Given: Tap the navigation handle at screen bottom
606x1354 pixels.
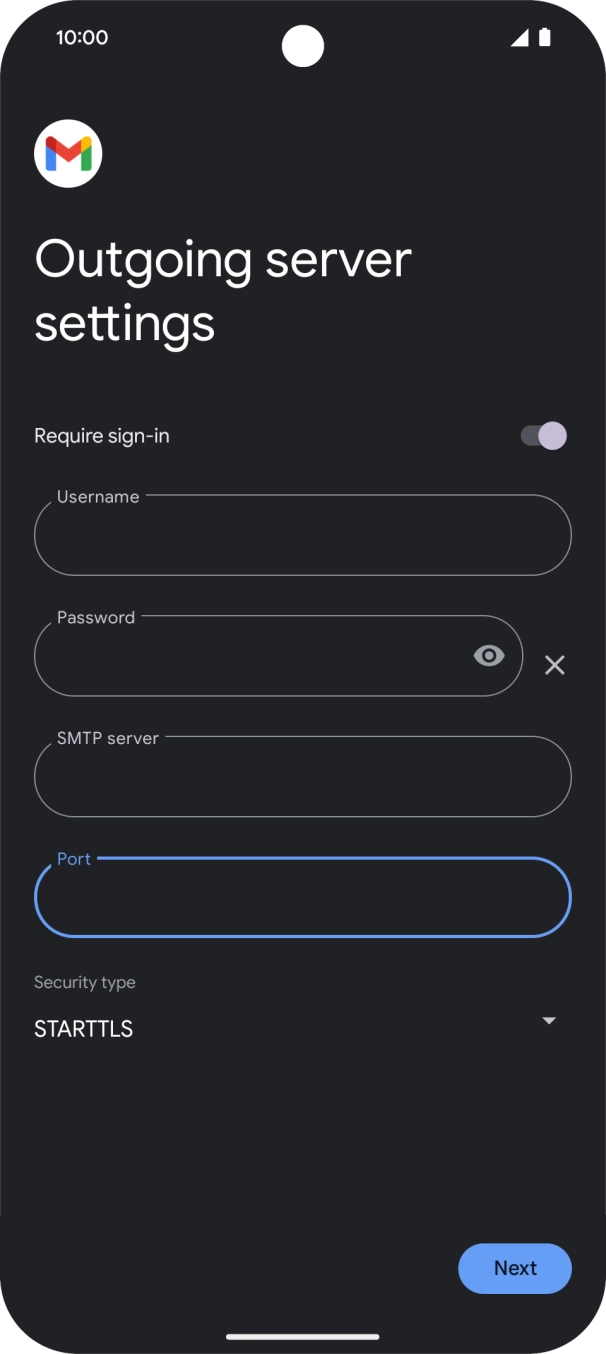Looking at the screenshot, I should (x=303, y=1335).
